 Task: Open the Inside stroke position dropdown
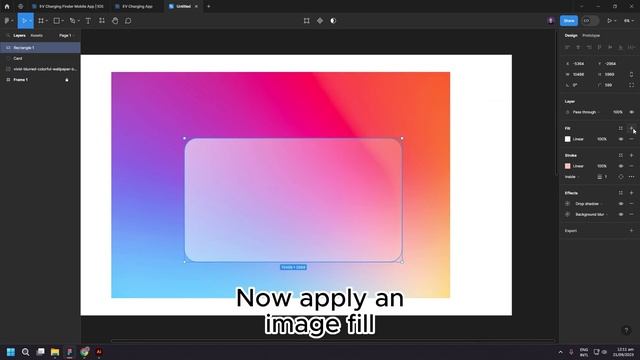(x=572, y=177)
